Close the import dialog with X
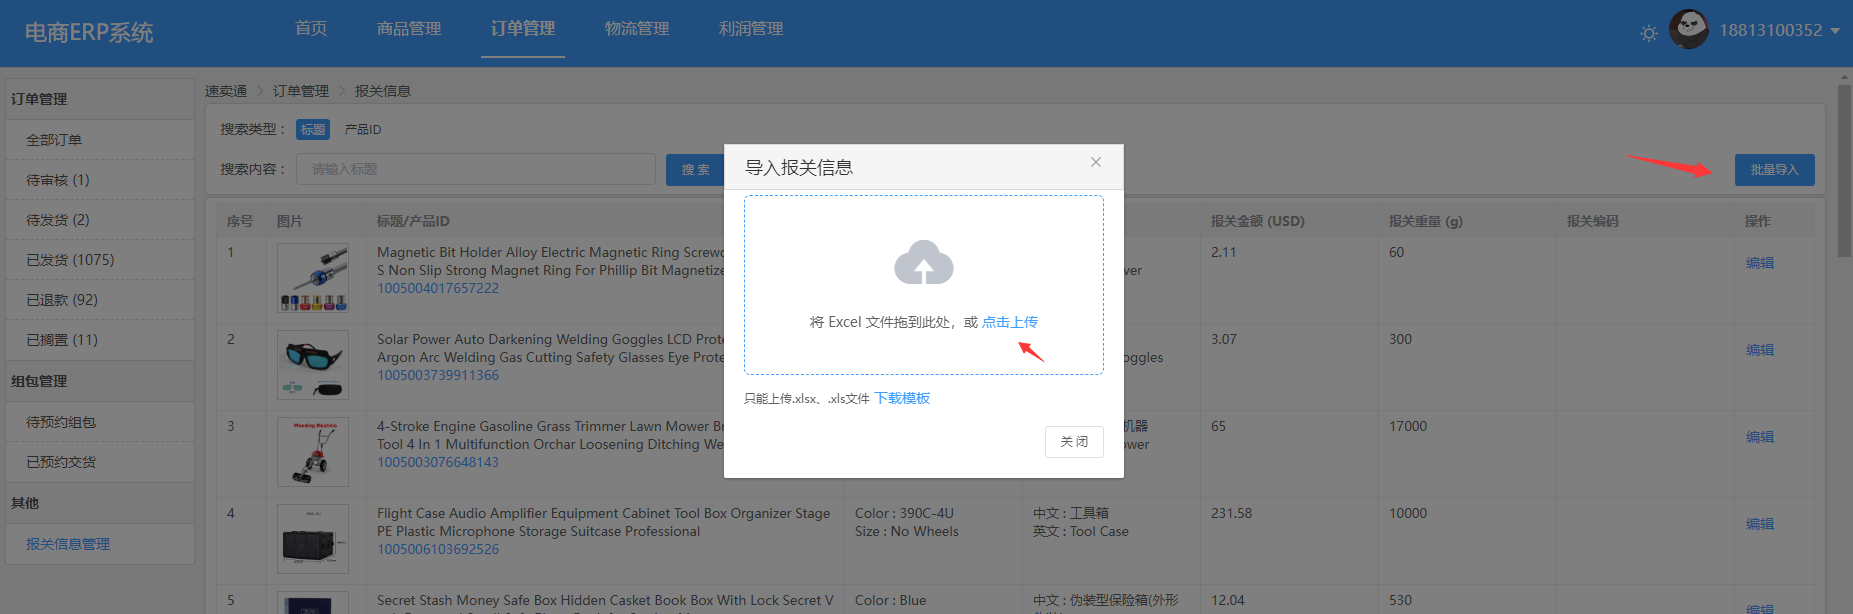 (1096, 162)
